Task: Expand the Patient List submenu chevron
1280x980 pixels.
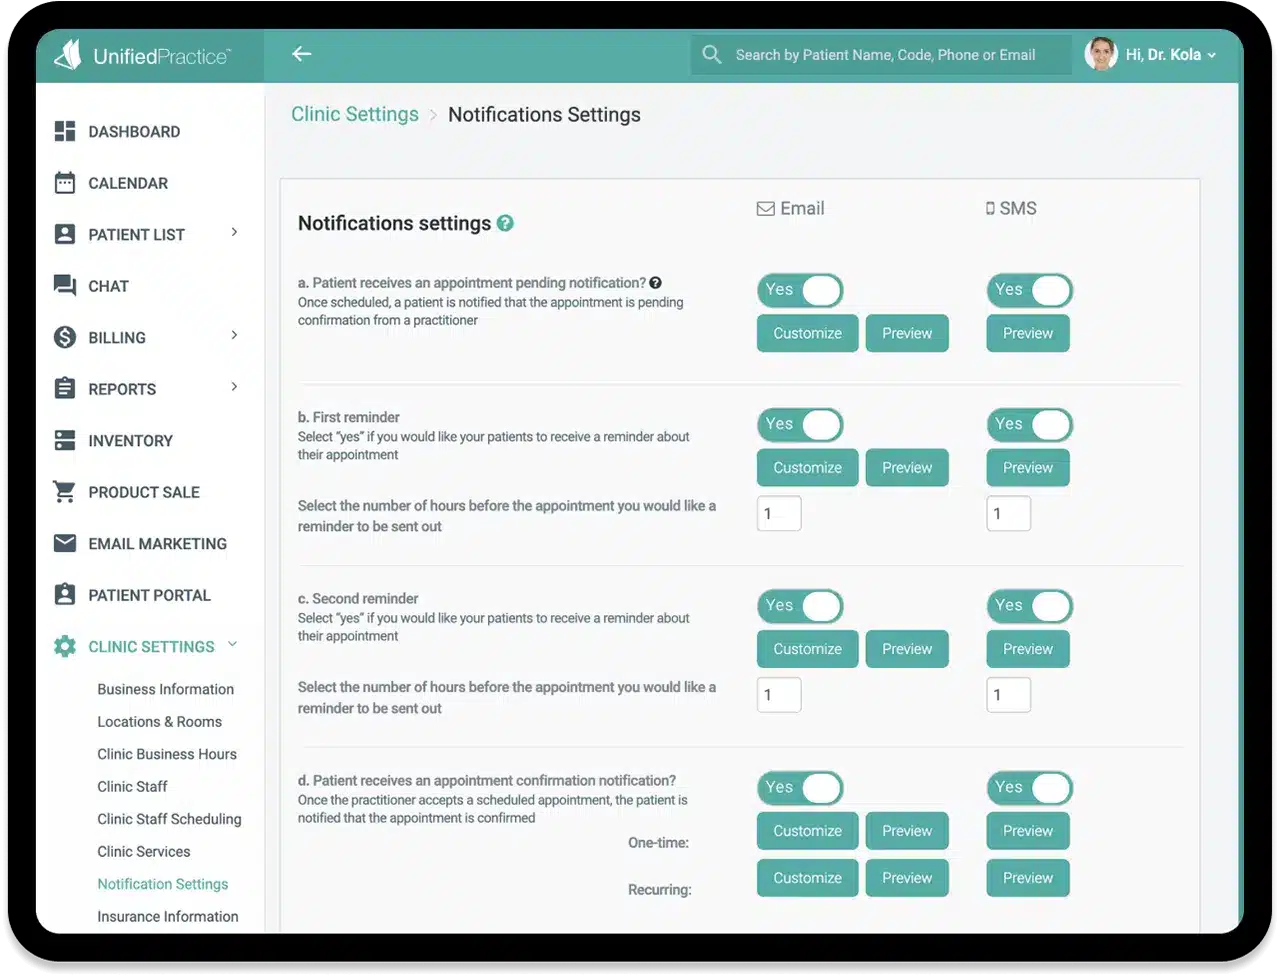Action: click(x=235, y=233)
